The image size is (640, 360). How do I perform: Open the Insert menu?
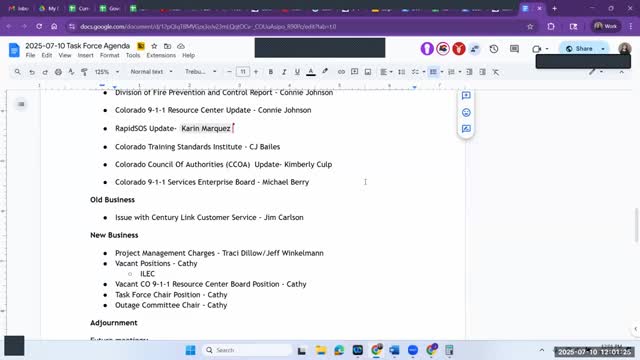pos(85,56)
